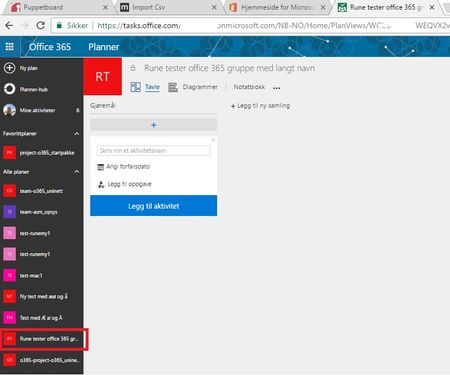Image resolution: width=450 pixels, height=375 pixels.
Task: Click the plan title Rune tester office 365 gruppe
Action: [x=229, y=68]
